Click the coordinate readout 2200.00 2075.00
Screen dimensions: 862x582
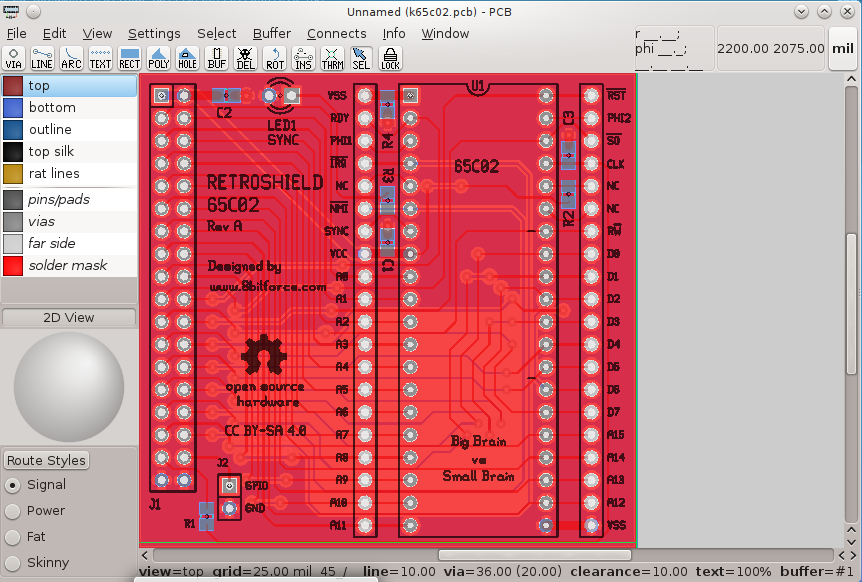click(x=771, y=48)
